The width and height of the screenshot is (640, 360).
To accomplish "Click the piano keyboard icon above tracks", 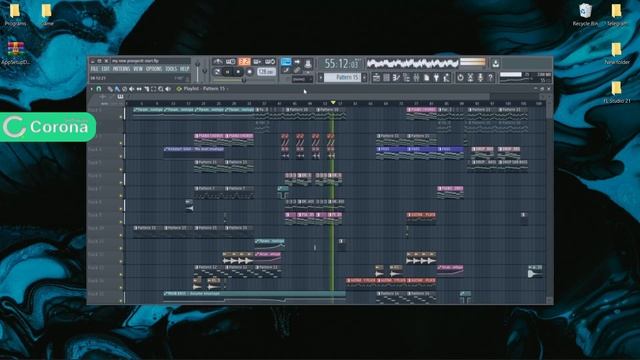I will point(120,96).
